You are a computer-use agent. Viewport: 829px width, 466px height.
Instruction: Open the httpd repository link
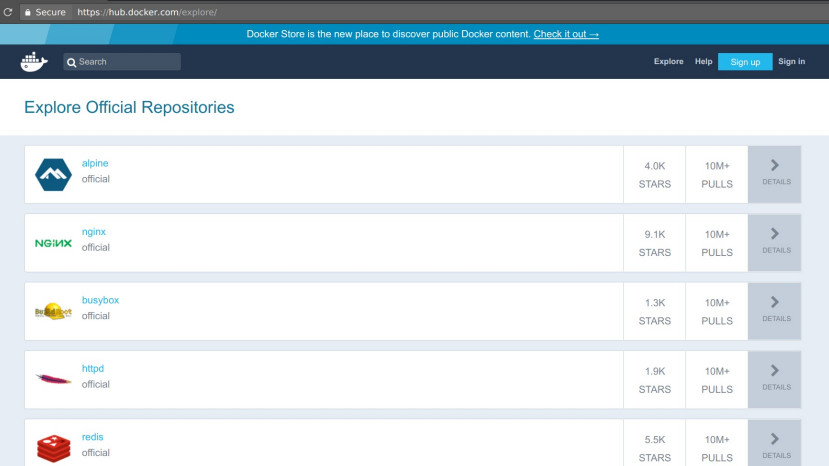[x=93, y=368]
